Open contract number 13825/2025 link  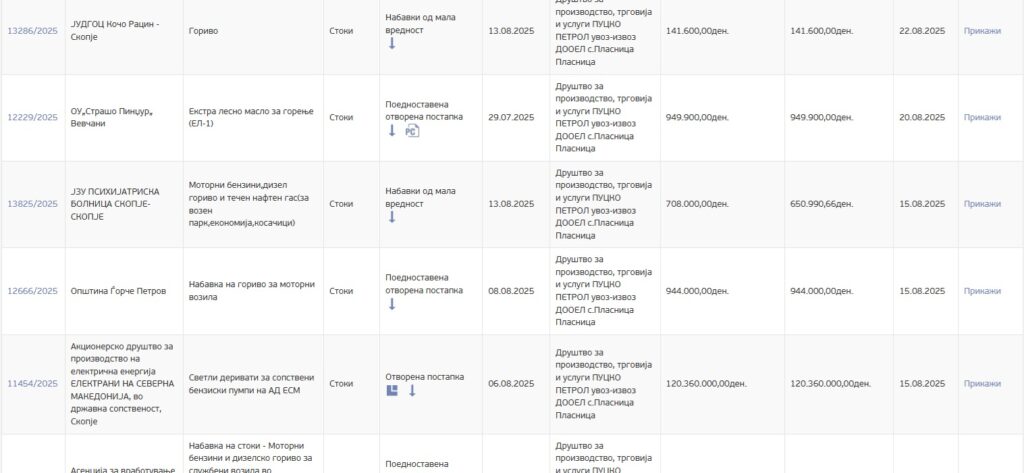pos(33,204)
